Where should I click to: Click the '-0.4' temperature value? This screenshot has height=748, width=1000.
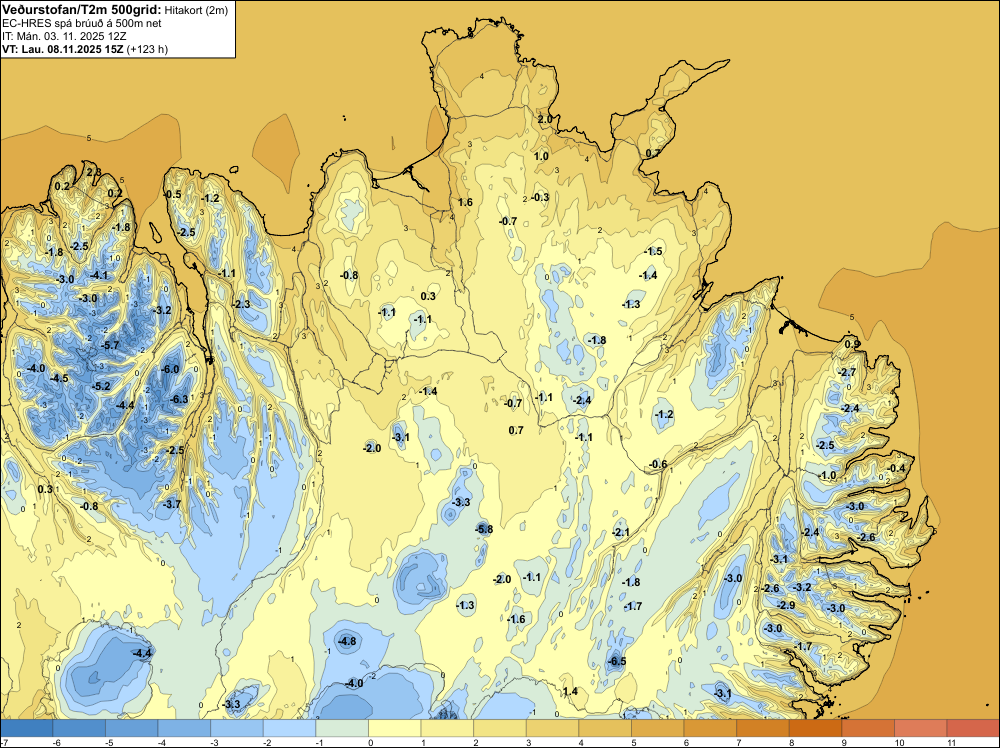click(896, 468)
